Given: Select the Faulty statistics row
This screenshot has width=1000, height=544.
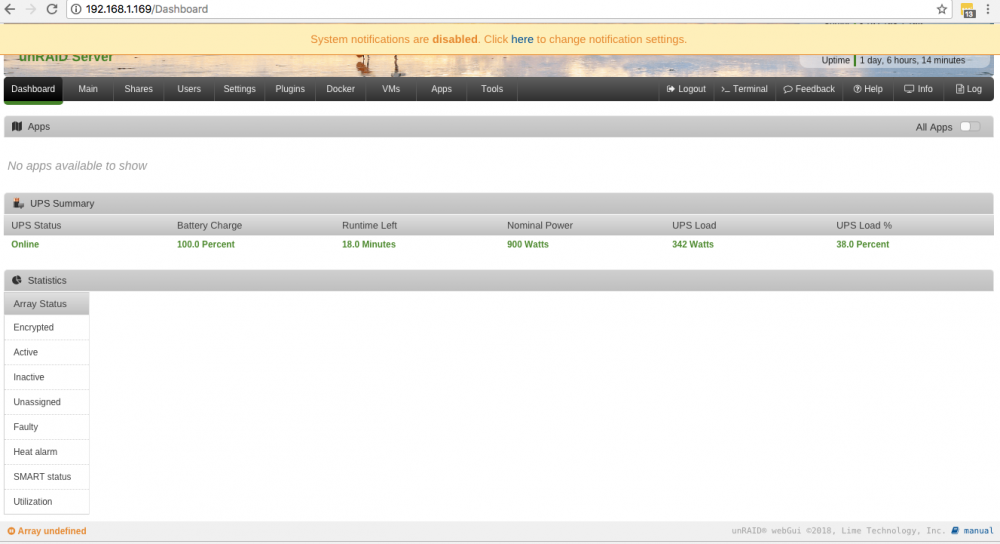Looking at the screenshot, I should coord(47,427).
